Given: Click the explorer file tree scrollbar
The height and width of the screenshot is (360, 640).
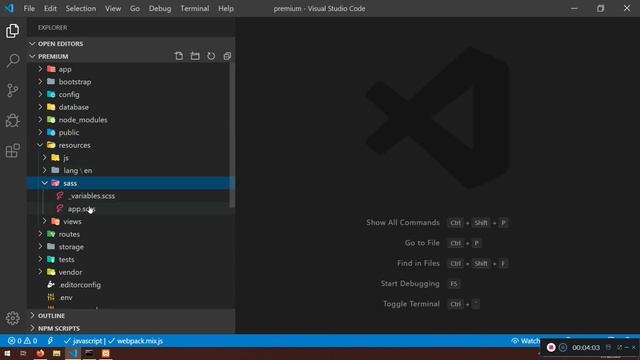Looking at the screenshot, I should point(232,136).
